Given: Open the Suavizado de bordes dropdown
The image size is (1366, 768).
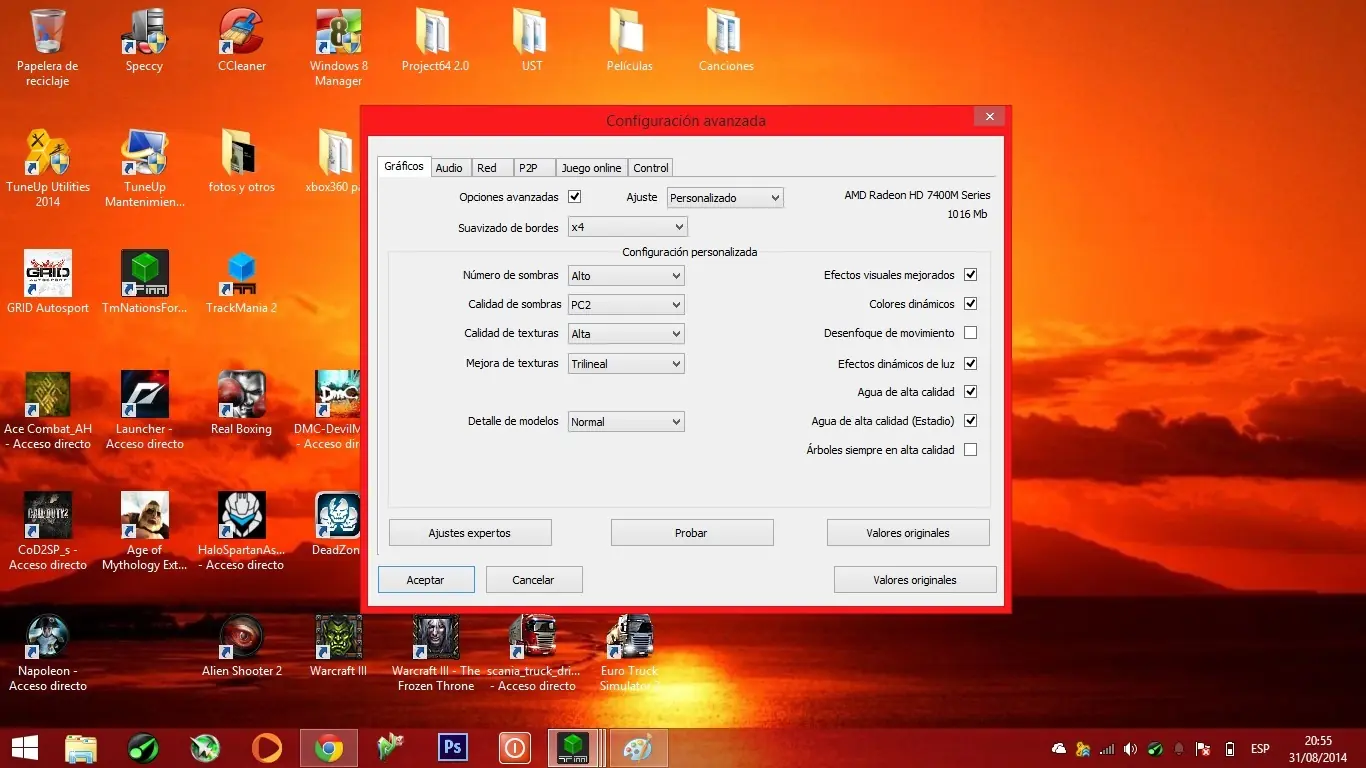Looking at the screenshot, I should pos(627,227).
